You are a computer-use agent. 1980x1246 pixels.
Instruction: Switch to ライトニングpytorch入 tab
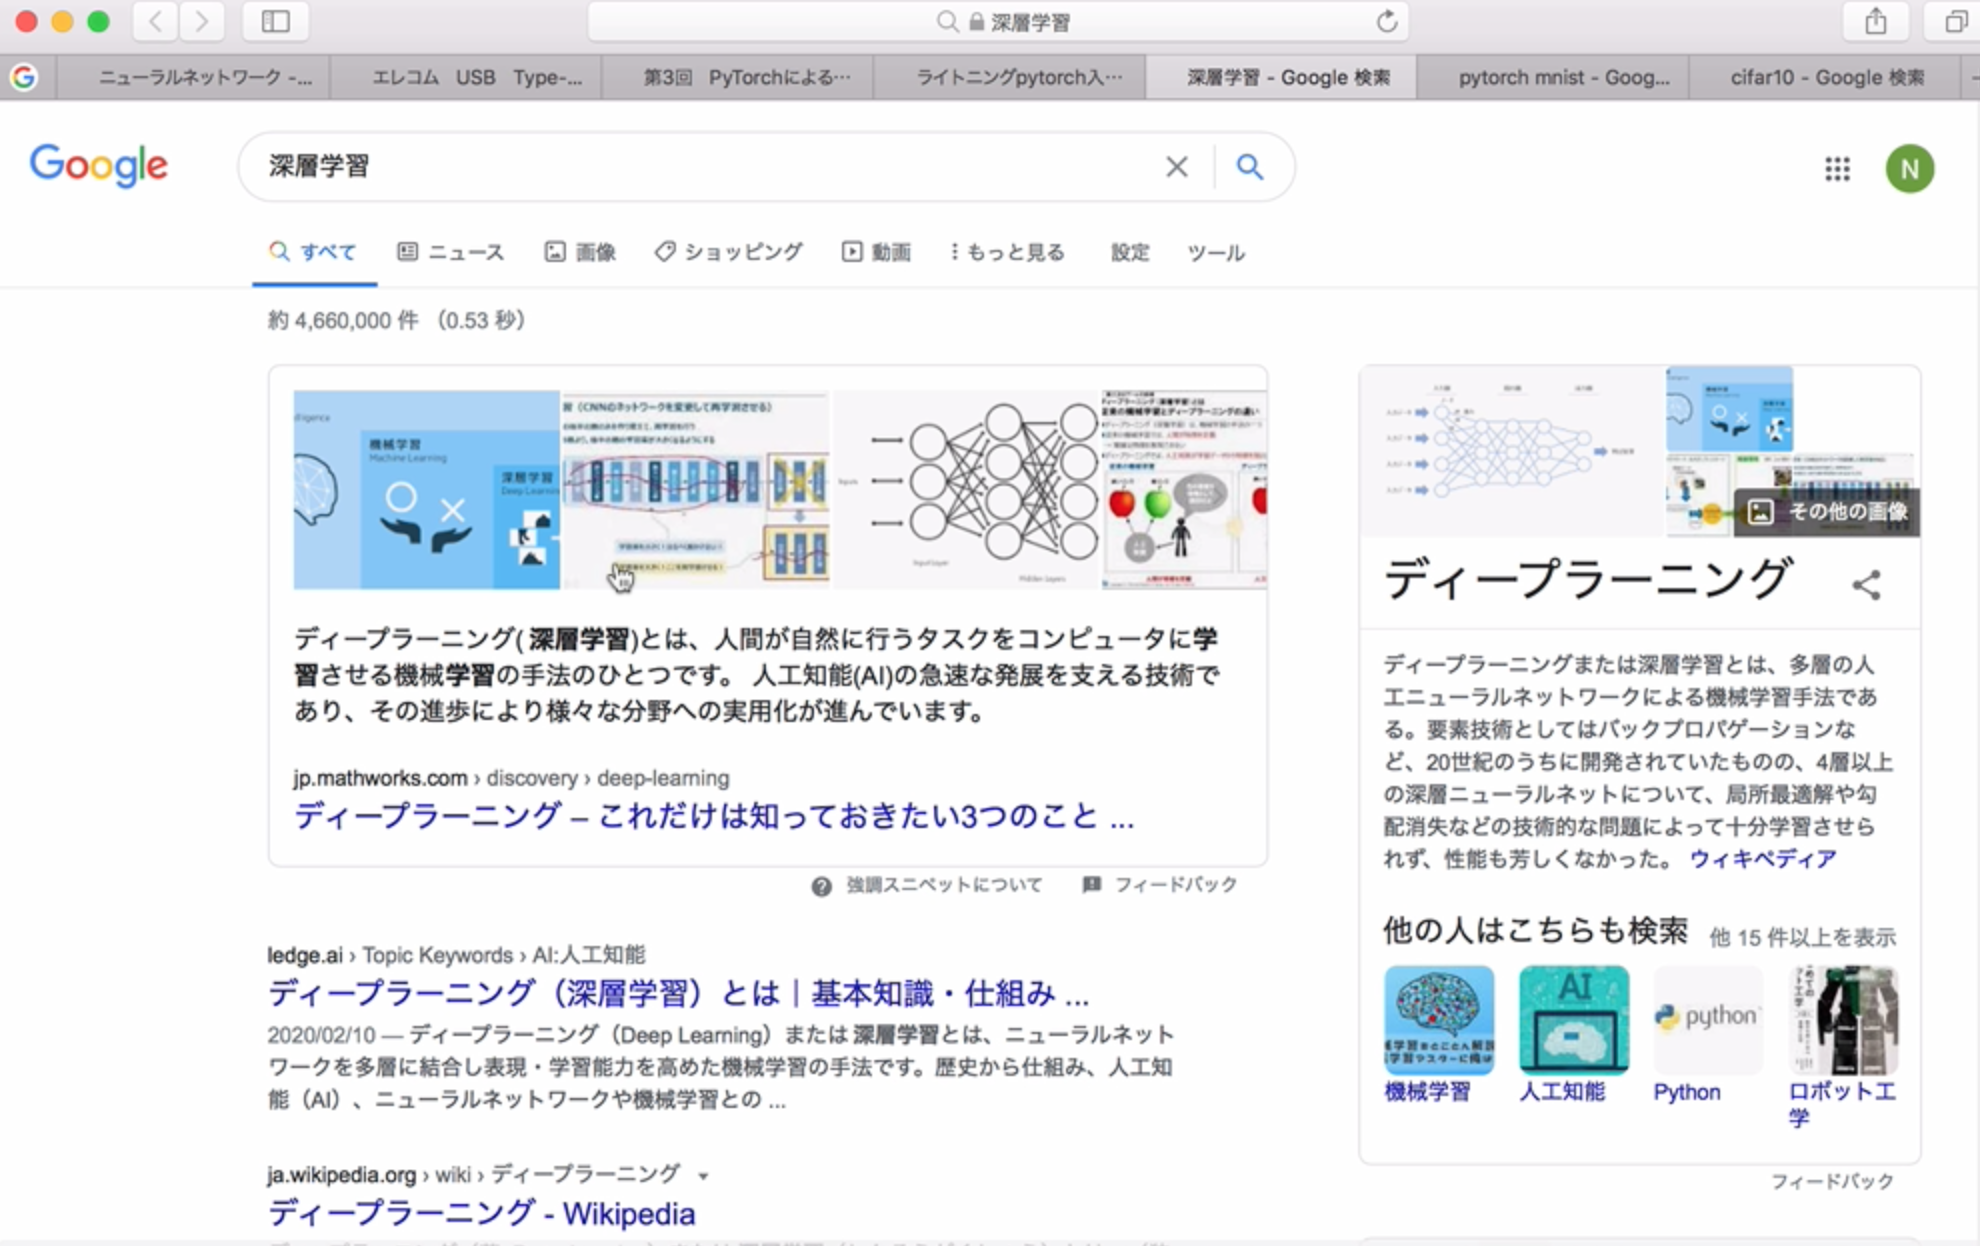[1010, 77]
